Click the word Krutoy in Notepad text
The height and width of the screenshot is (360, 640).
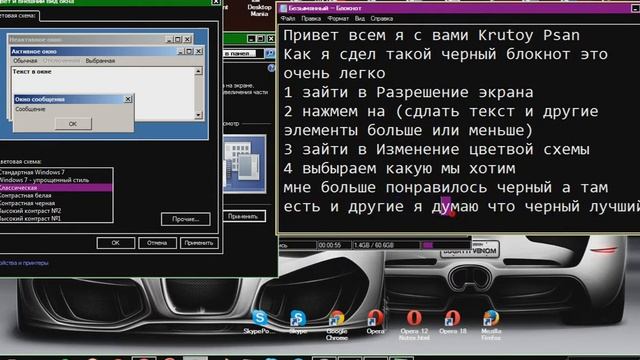coord(506,36)
